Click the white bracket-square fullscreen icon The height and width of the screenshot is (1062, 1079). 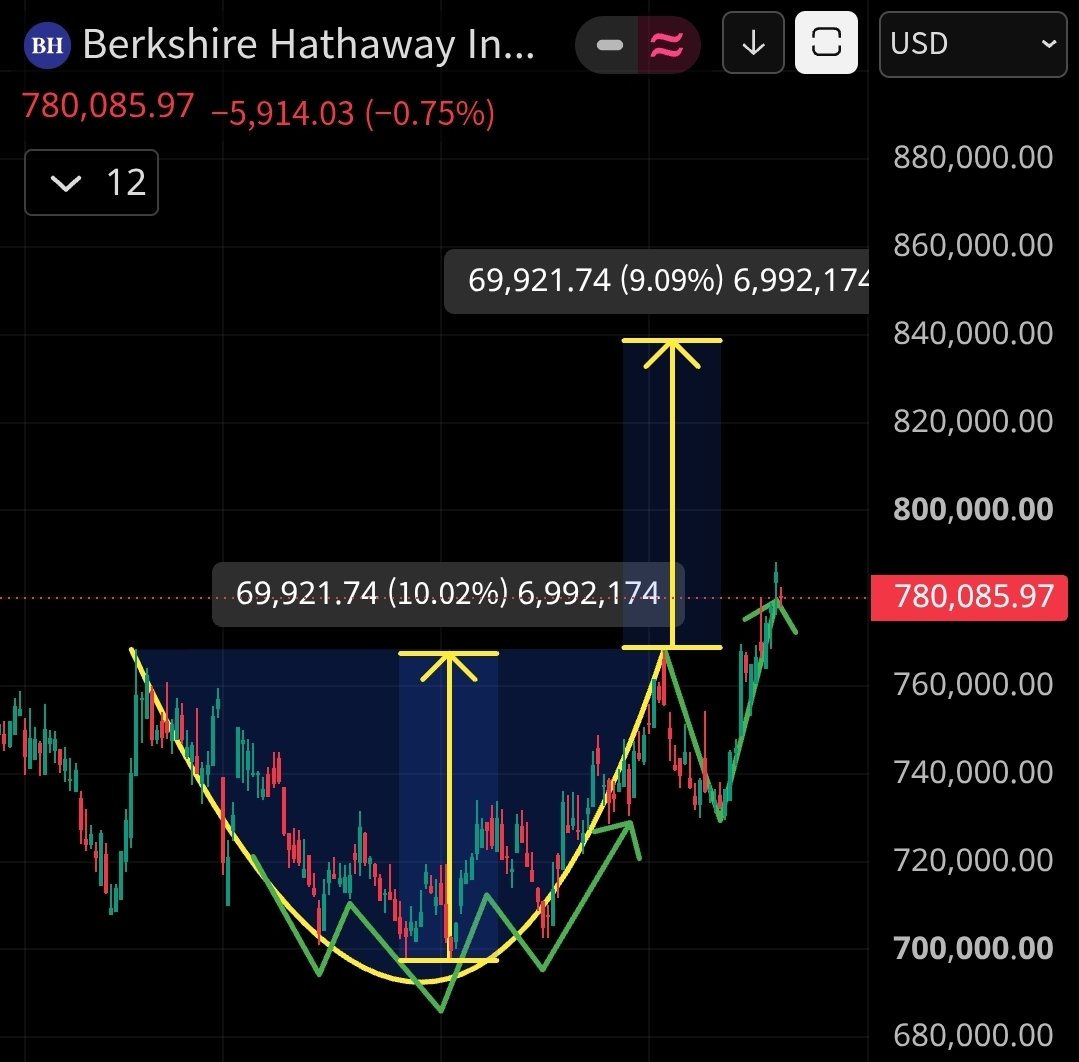pos(826,43)
